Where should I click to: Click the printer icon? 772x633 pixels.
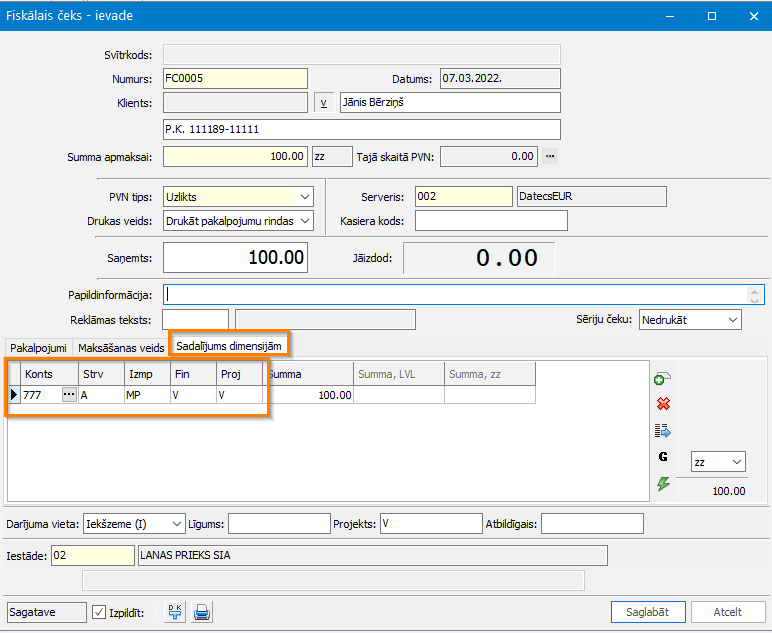tap(202, 612)
